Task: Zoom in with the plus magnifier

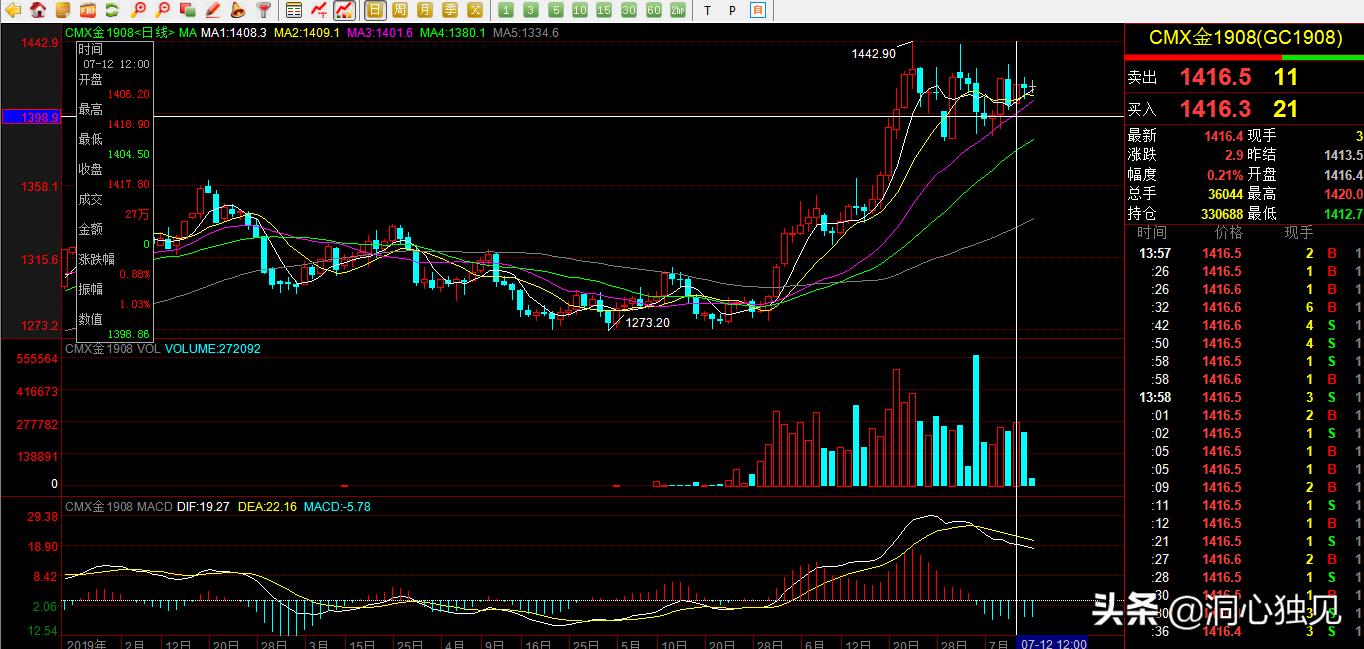Action: [138, 11]
